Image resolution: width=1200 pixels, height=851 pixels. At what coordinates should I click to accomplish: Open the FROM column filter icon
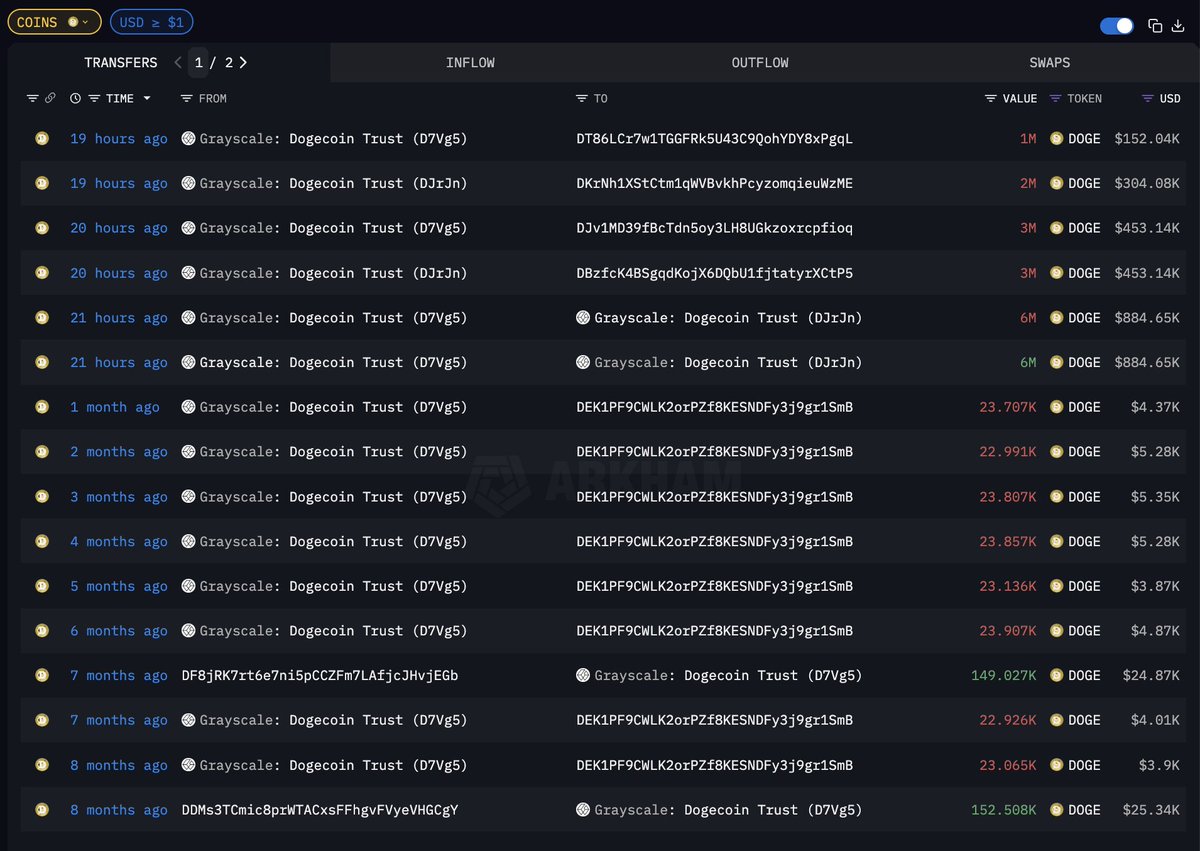(x=187, y=98)
